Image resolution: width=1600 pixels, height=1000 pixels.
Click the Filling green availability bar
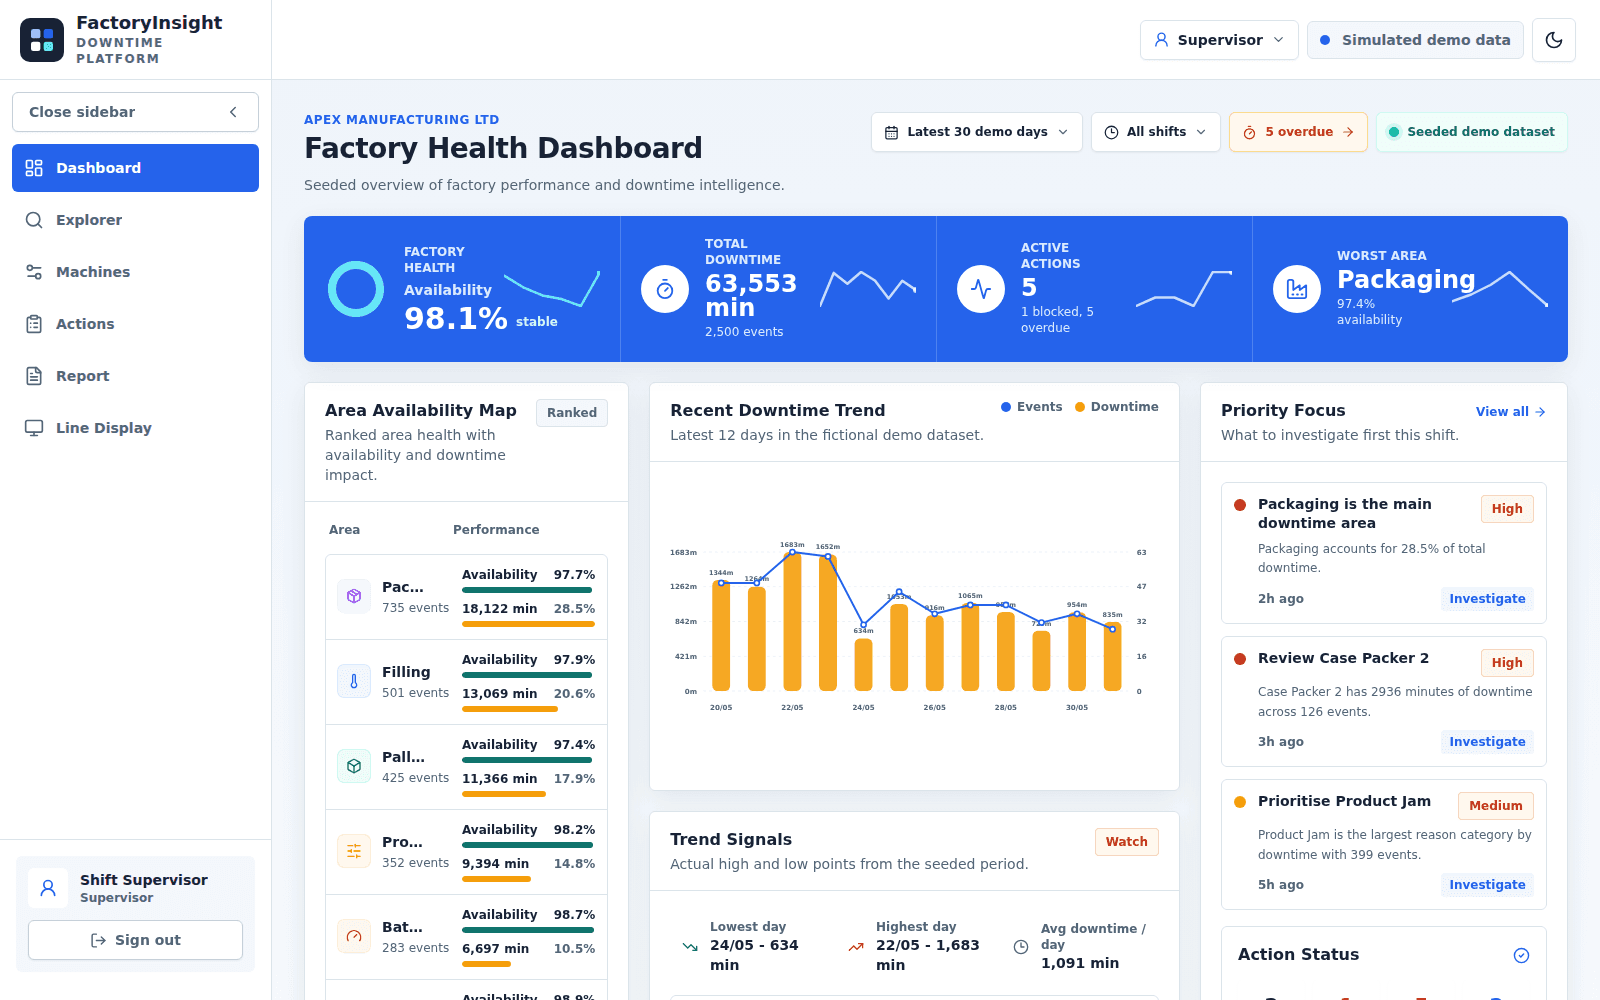pyautogui.click(x=527, y=675)
